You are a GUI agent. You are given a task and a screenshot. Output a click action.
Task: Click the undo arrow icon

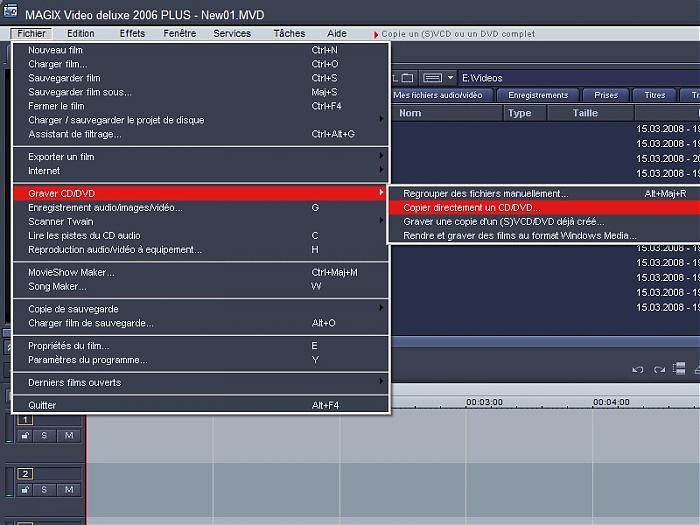click(x=638, y=369)
